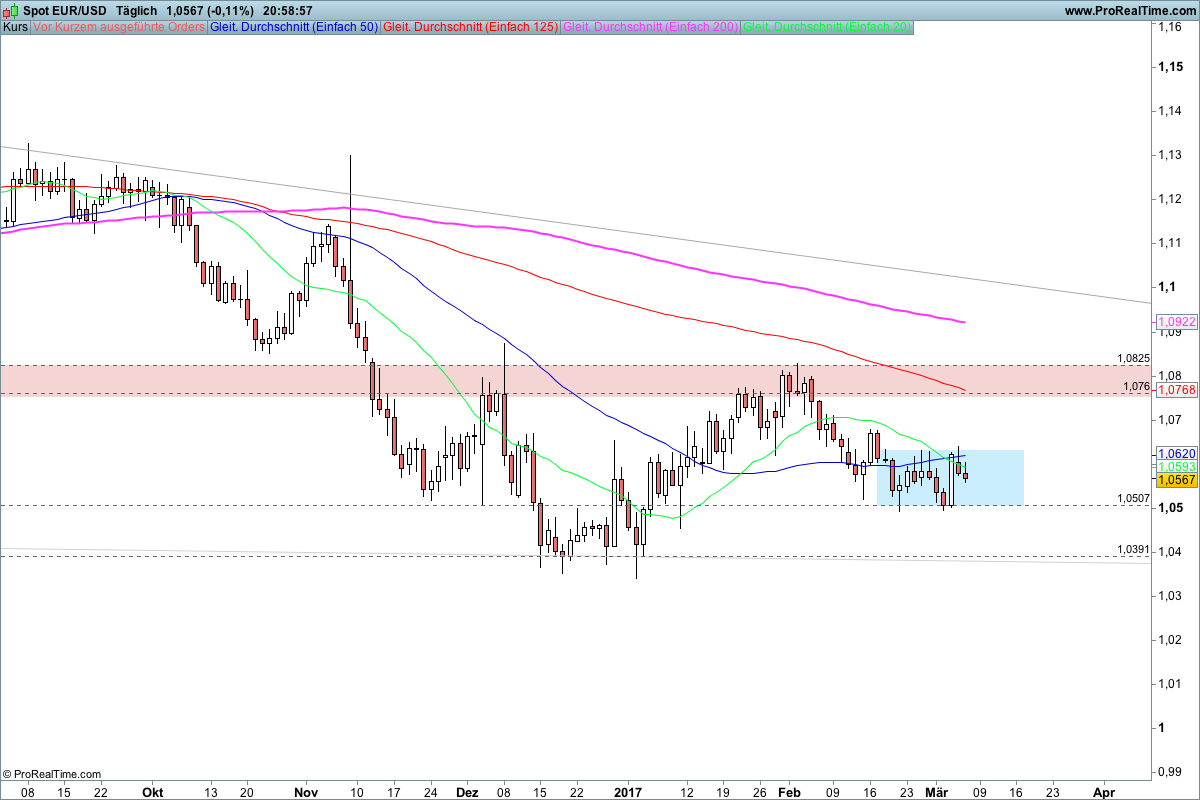Click the 1,0825 resistance level label
1200x800 pixels.
click(x=1134, y=358)
